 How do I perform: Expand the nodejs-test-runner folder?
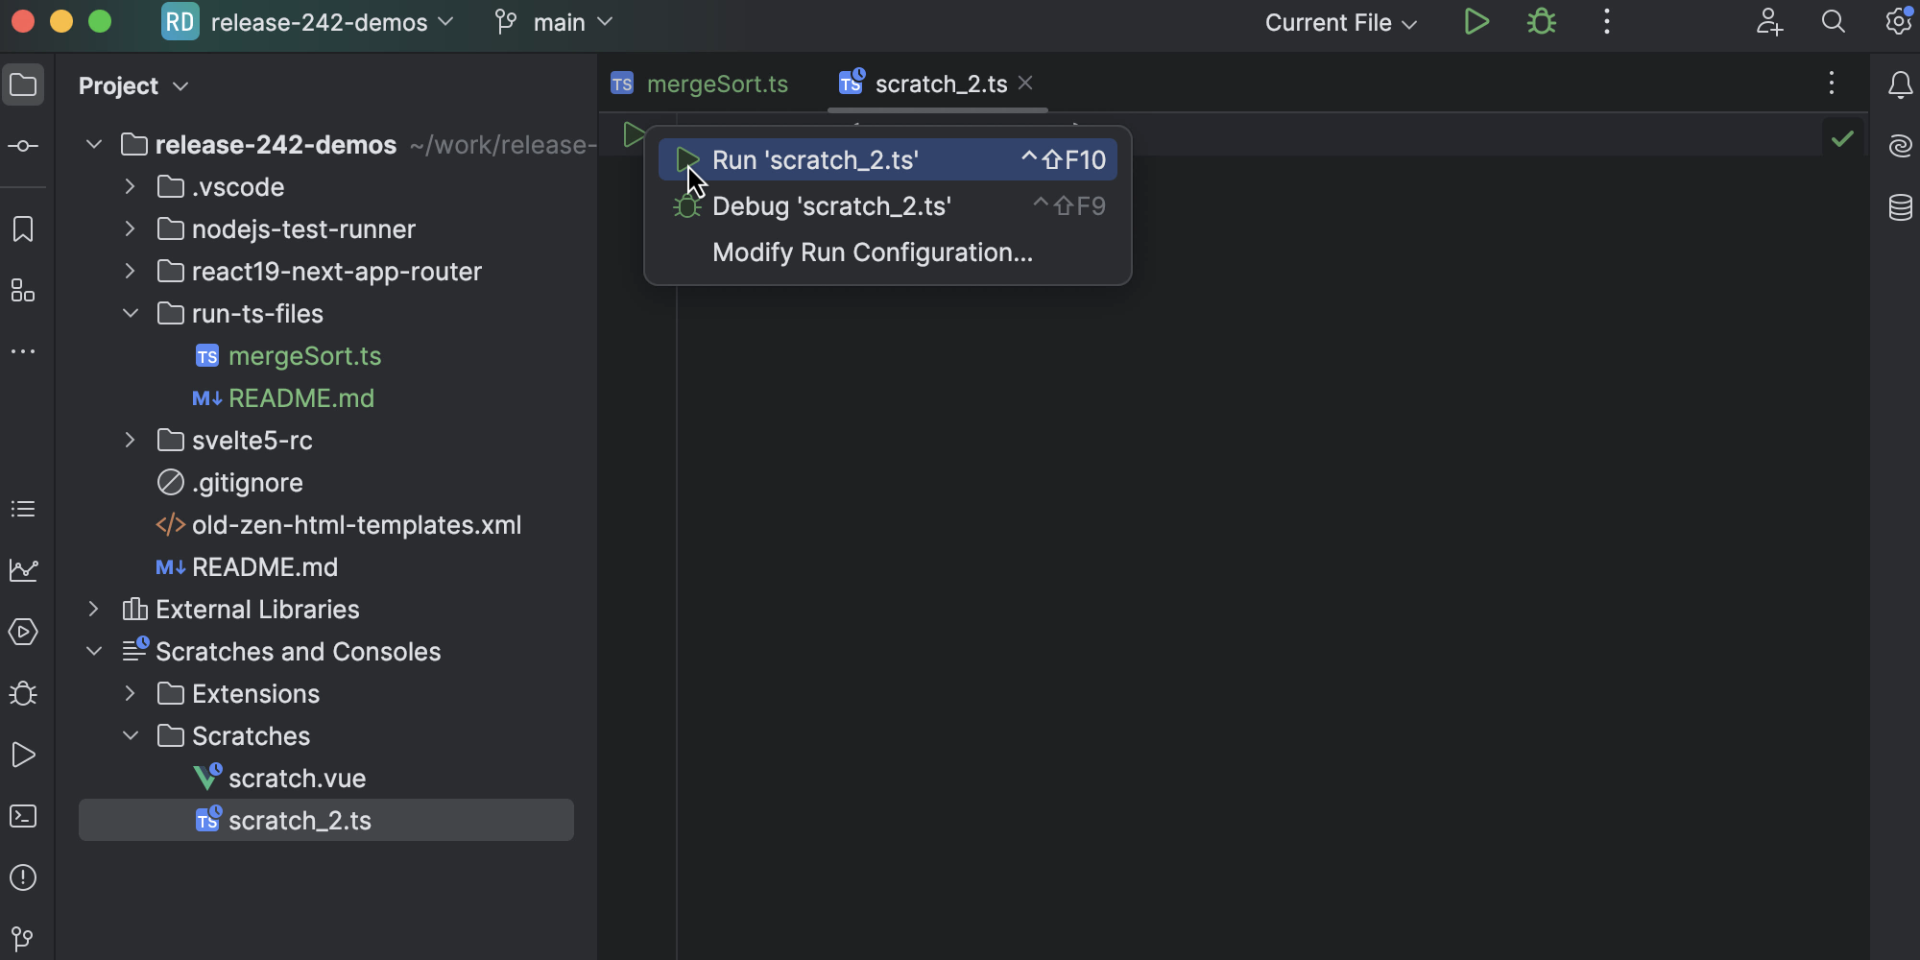[x=130, y=229]
